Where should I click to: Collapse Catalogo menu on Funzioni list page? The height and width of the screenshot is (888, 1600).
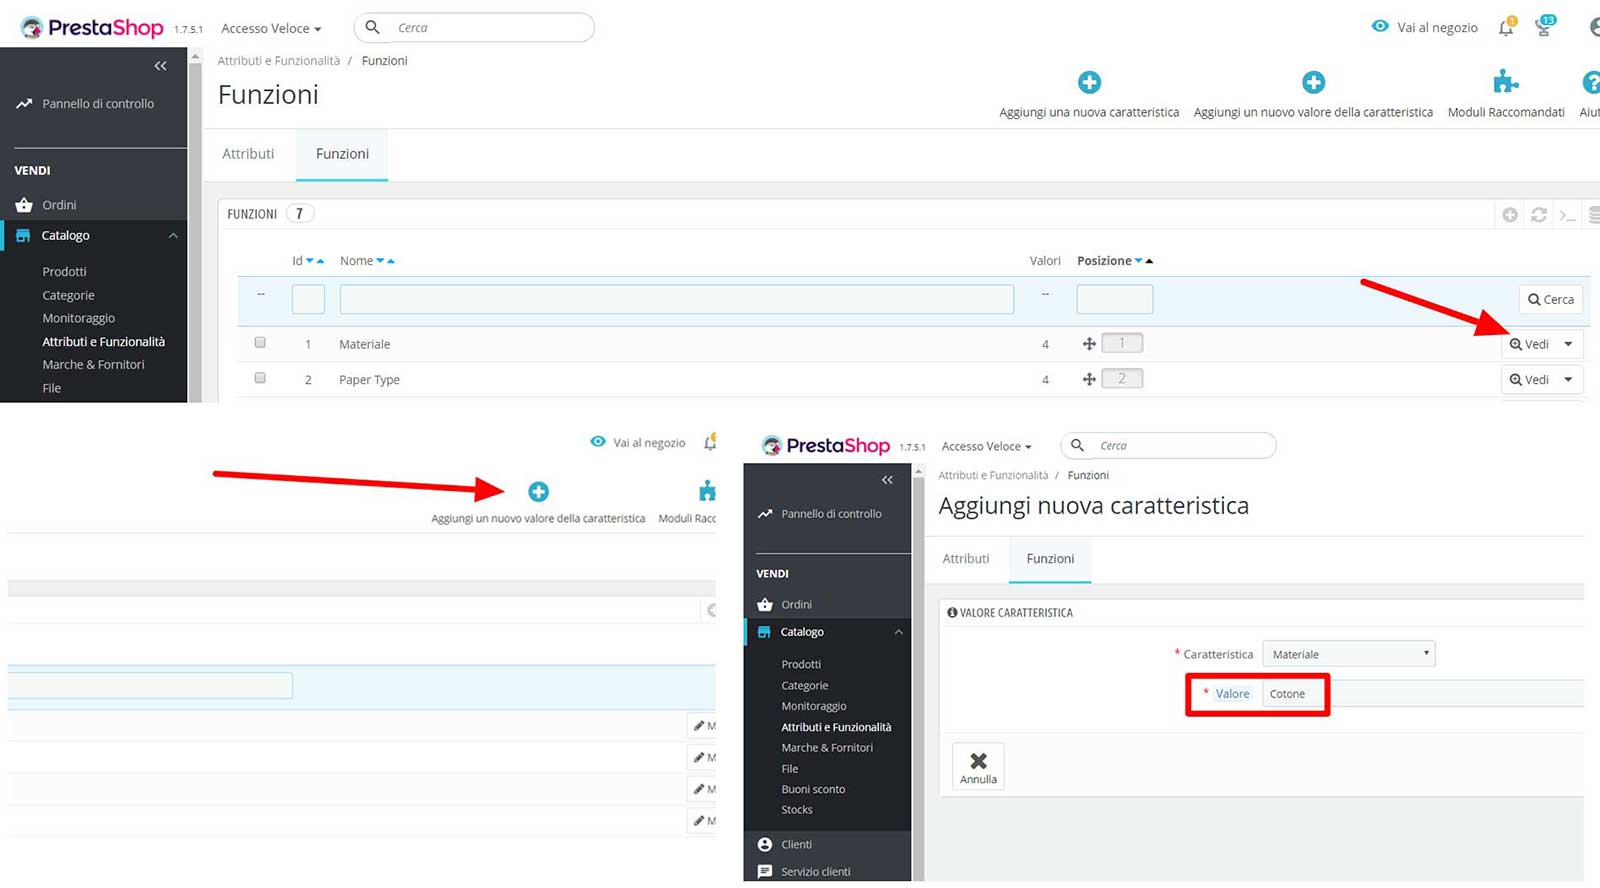click(x=173, y=236)
